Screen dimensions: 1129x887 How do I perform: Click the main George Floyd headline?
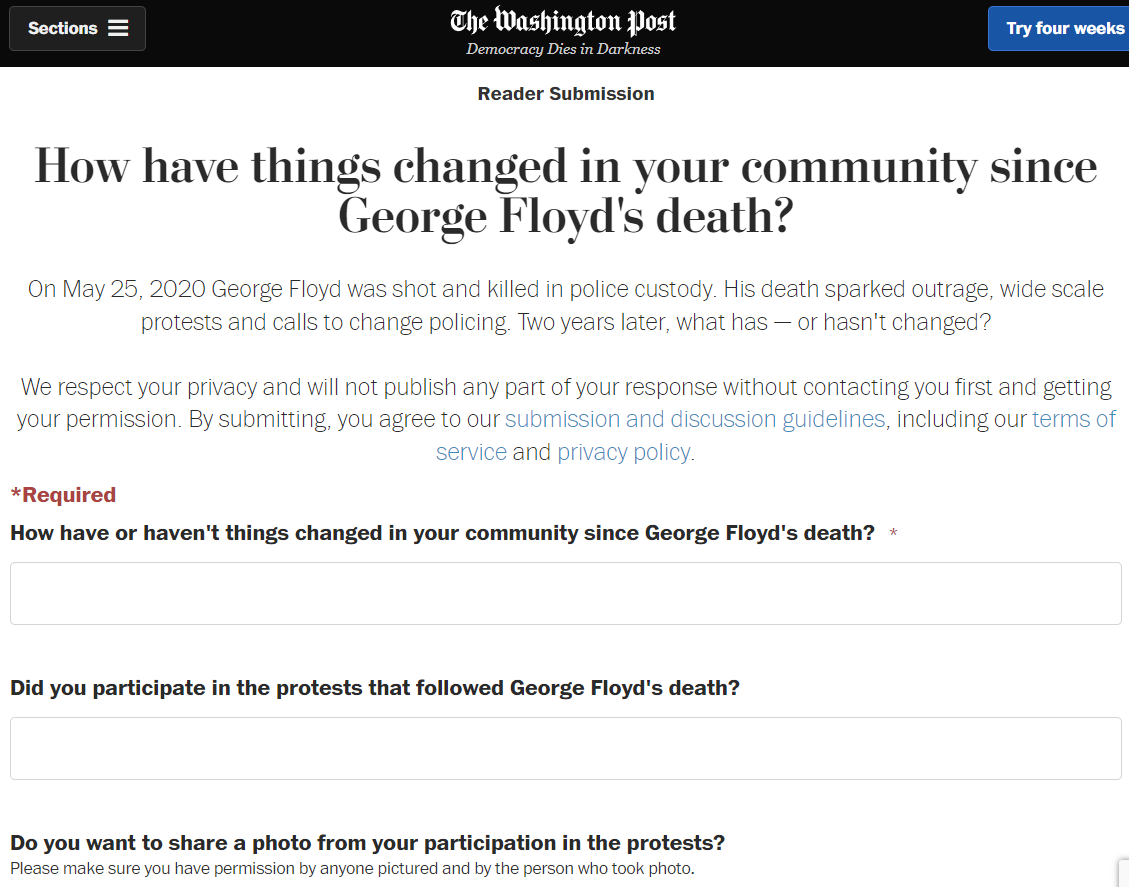pos(566,190)
